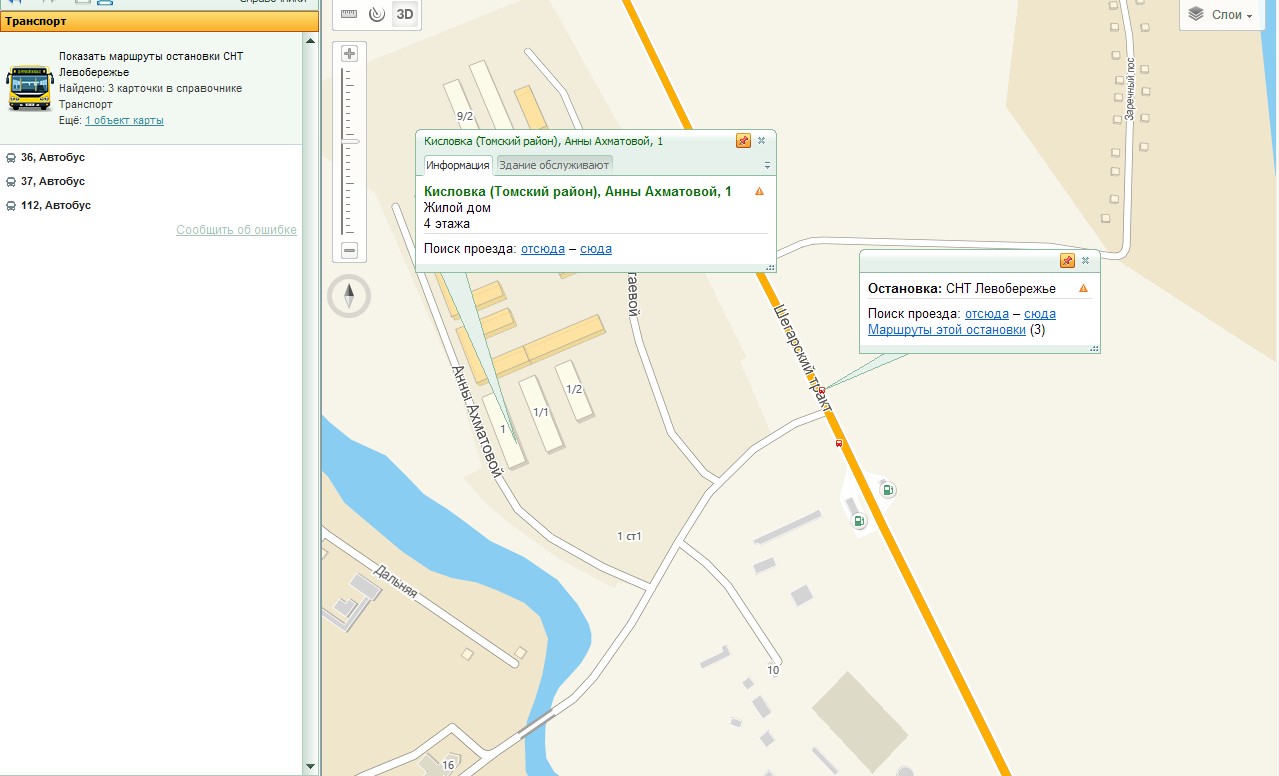This screenshot has height=776, width=1279.
Task: Pin the СНТ Левобережье stop popup
Action: click(x=1067, y=261)
